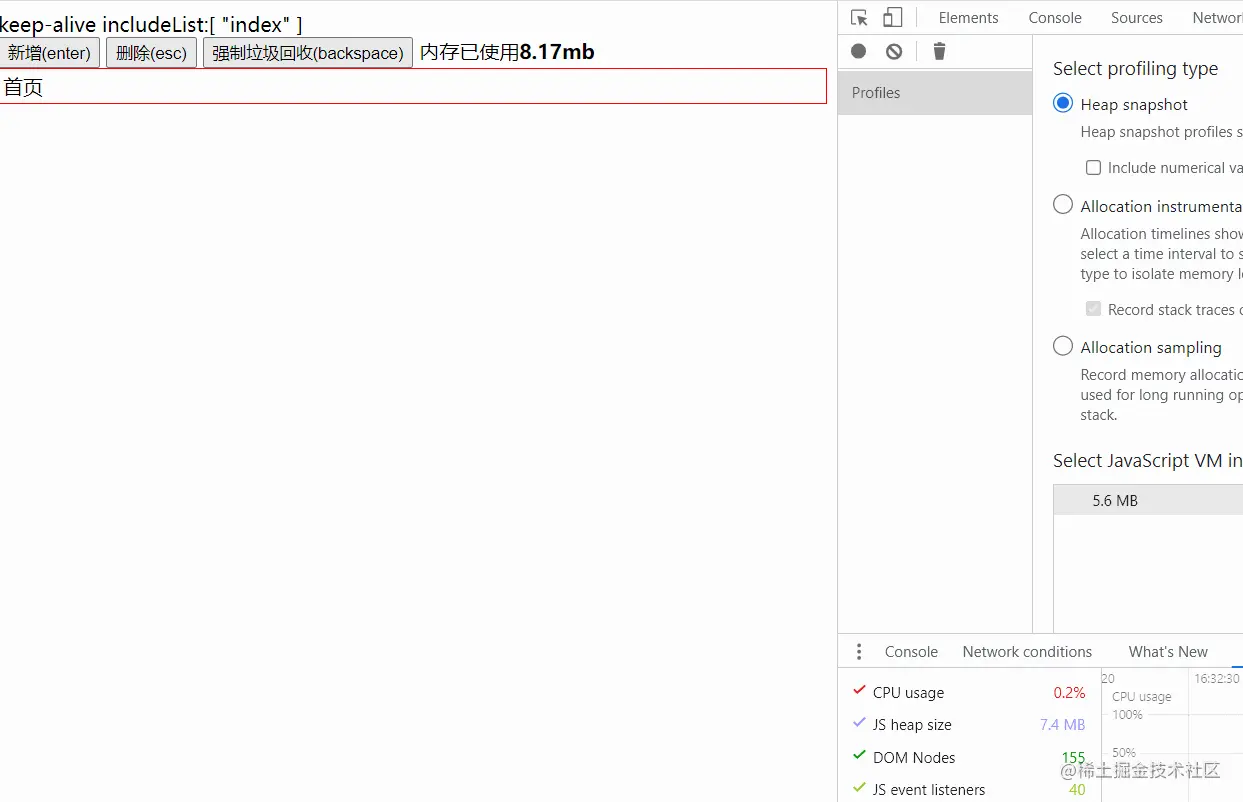This screenshot has height=802, width=1243.
Task: Click the 155 DOM Nodes value
Action: (x=1073, y=758)
